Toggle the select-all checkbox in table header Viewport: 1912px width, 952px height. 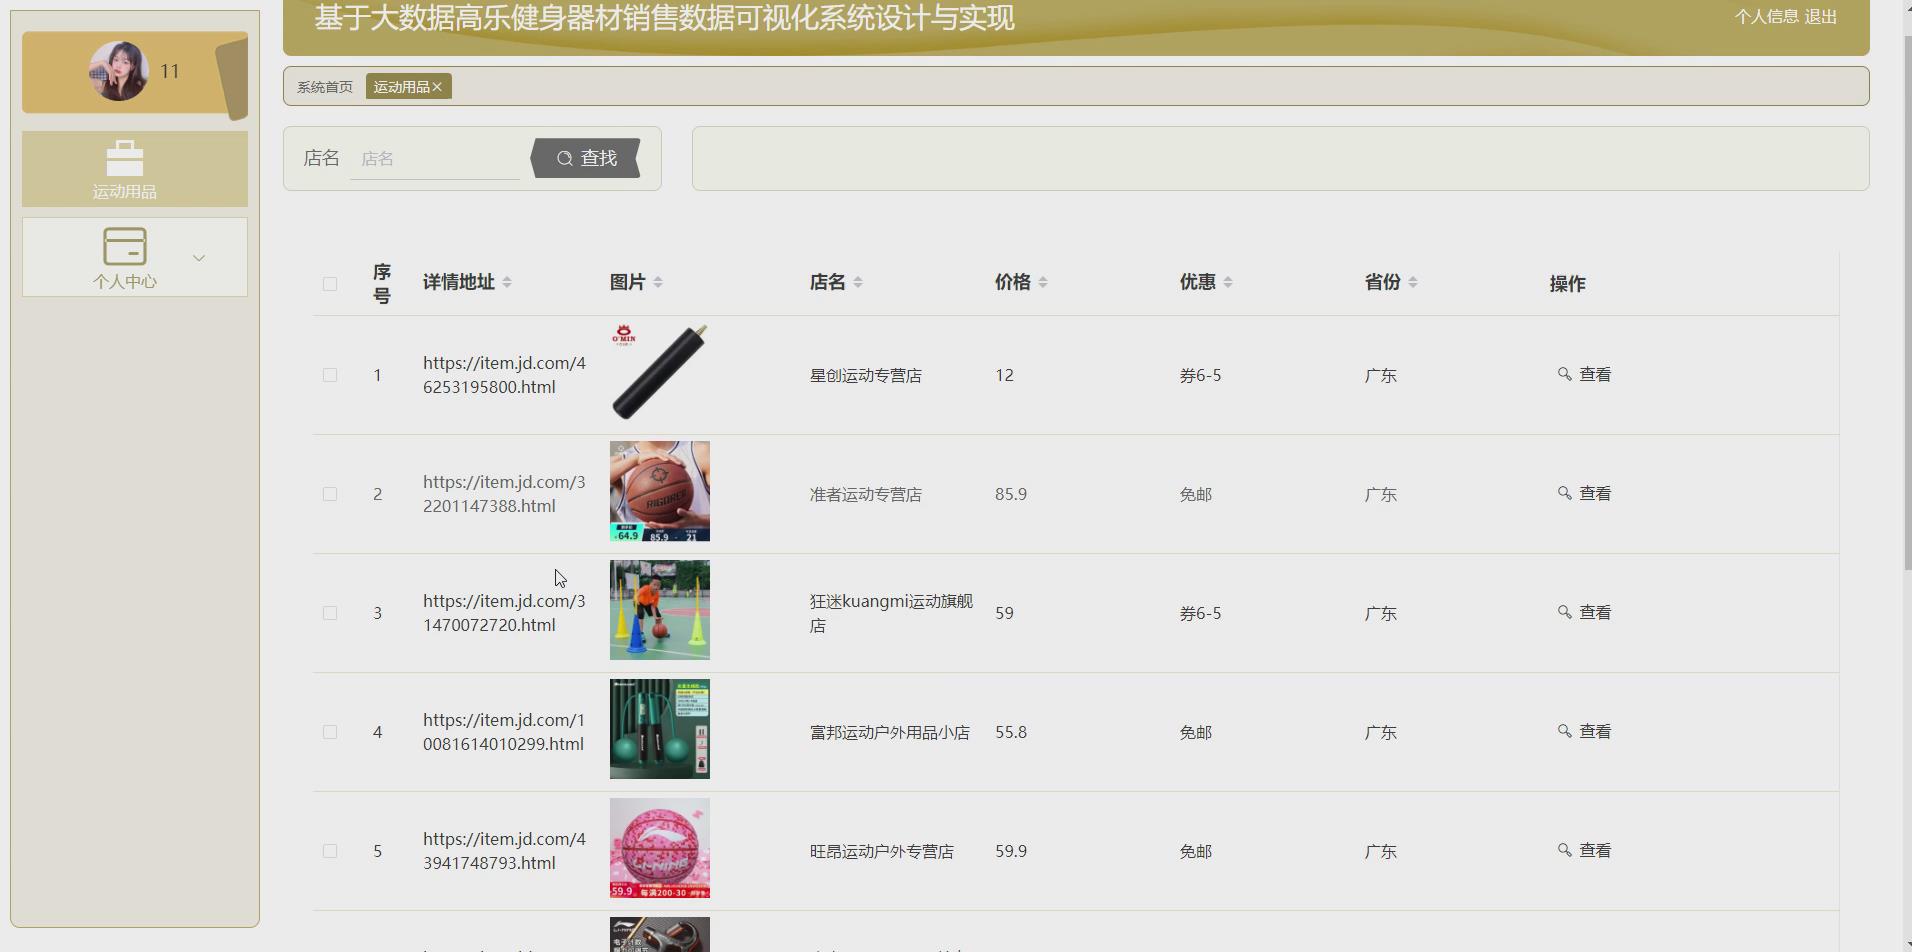(330, 284)
